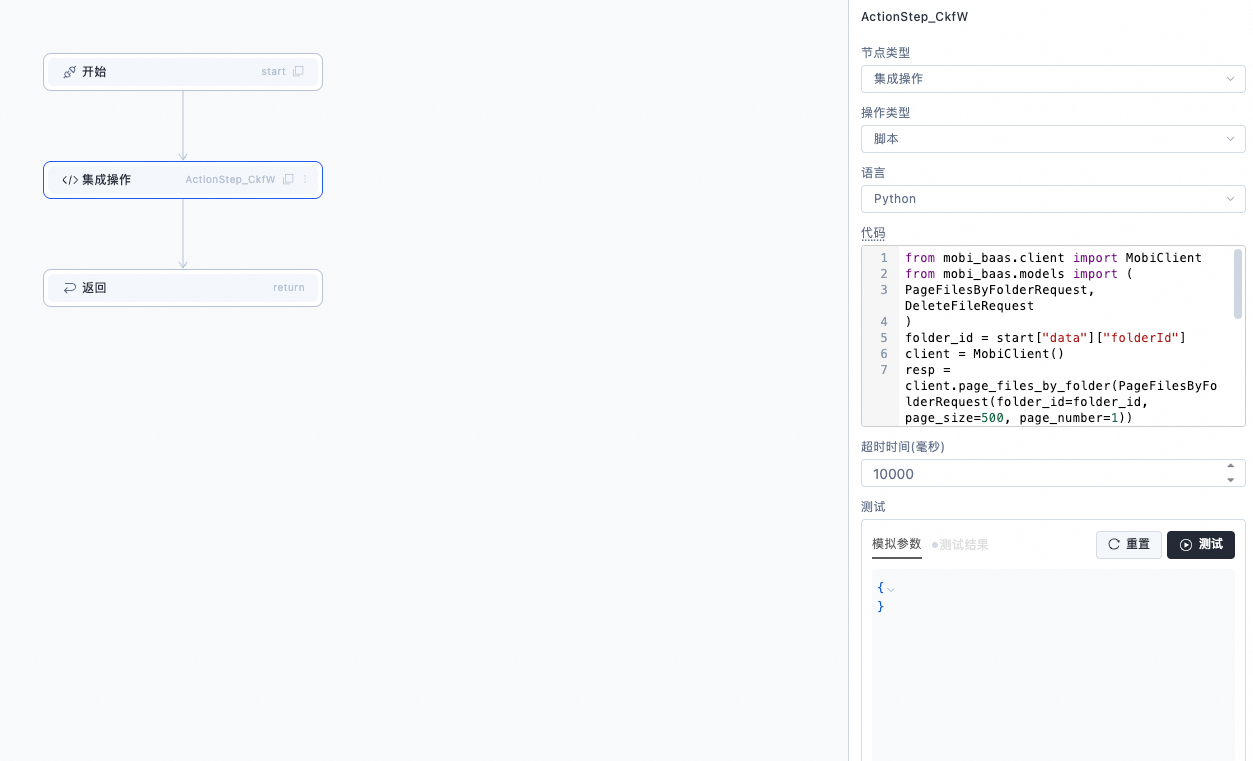Viewport: 1253px width, 761px height.
Task: Select the 开始 start node
Action: (183, 72)
